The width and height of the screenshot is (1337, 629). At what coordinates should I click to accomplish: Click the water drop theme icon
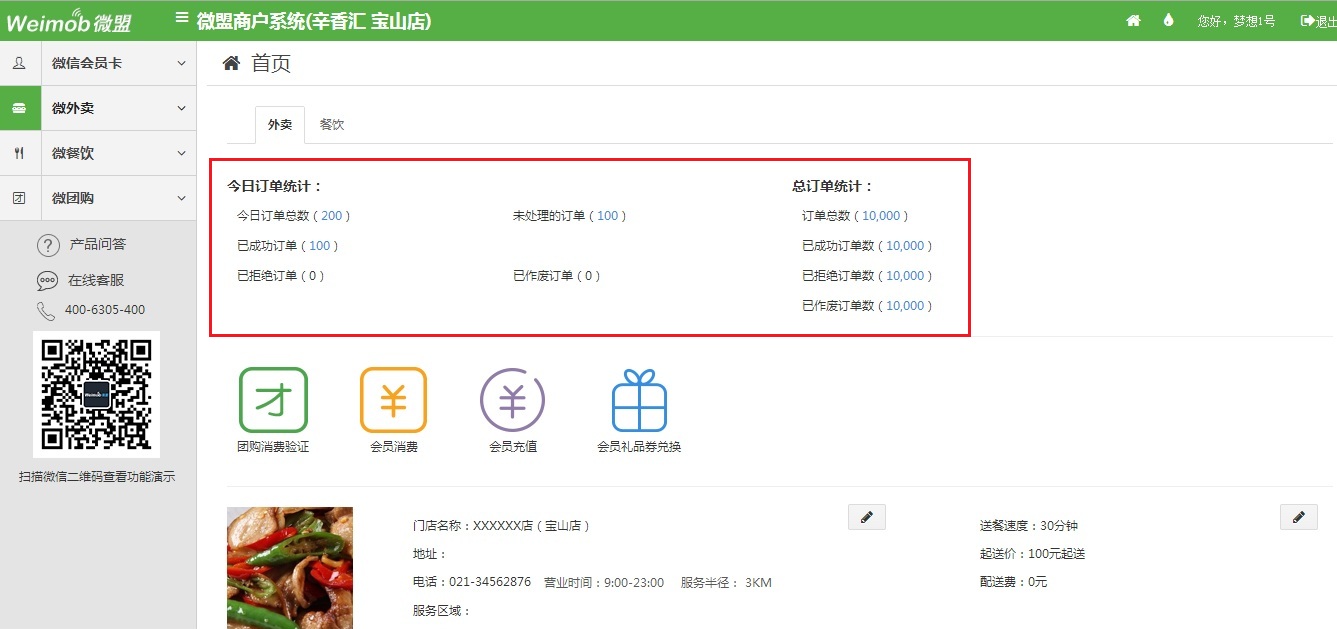pos(1168,20)
